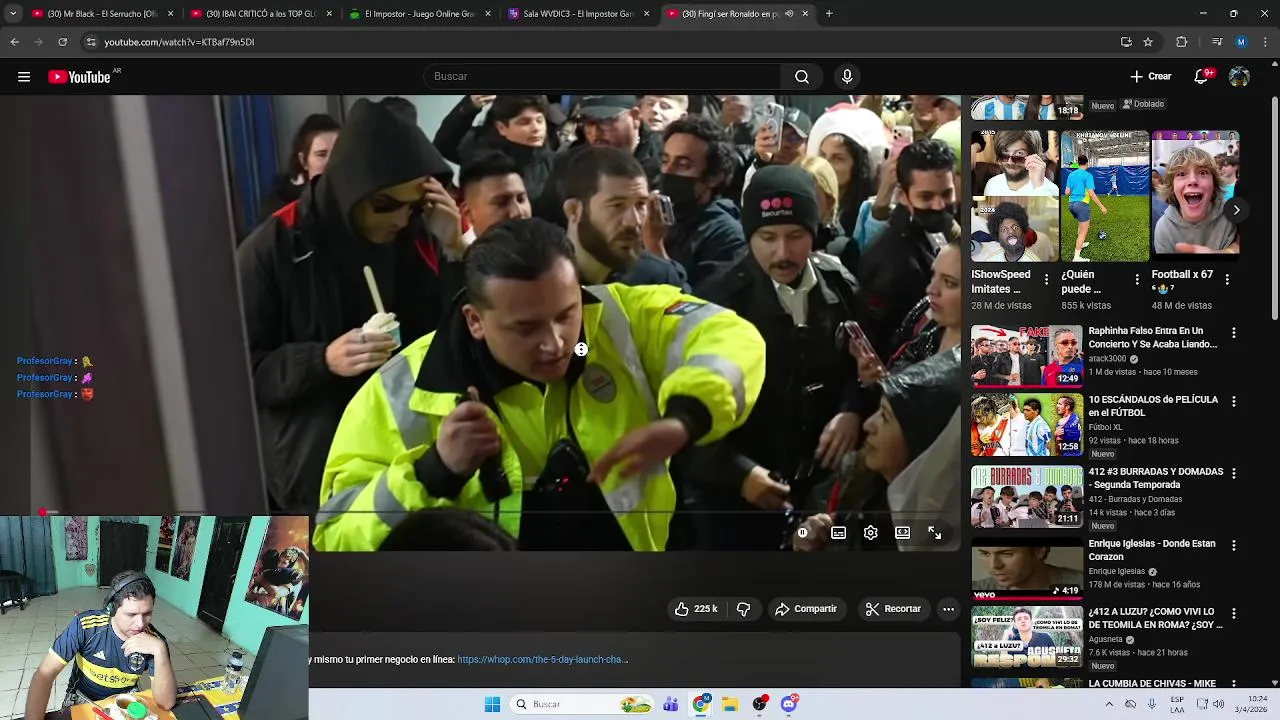Screen dimensions: 1280x720
Task: Open YouTube notifications bell
Action: [x=1202, y=77]
